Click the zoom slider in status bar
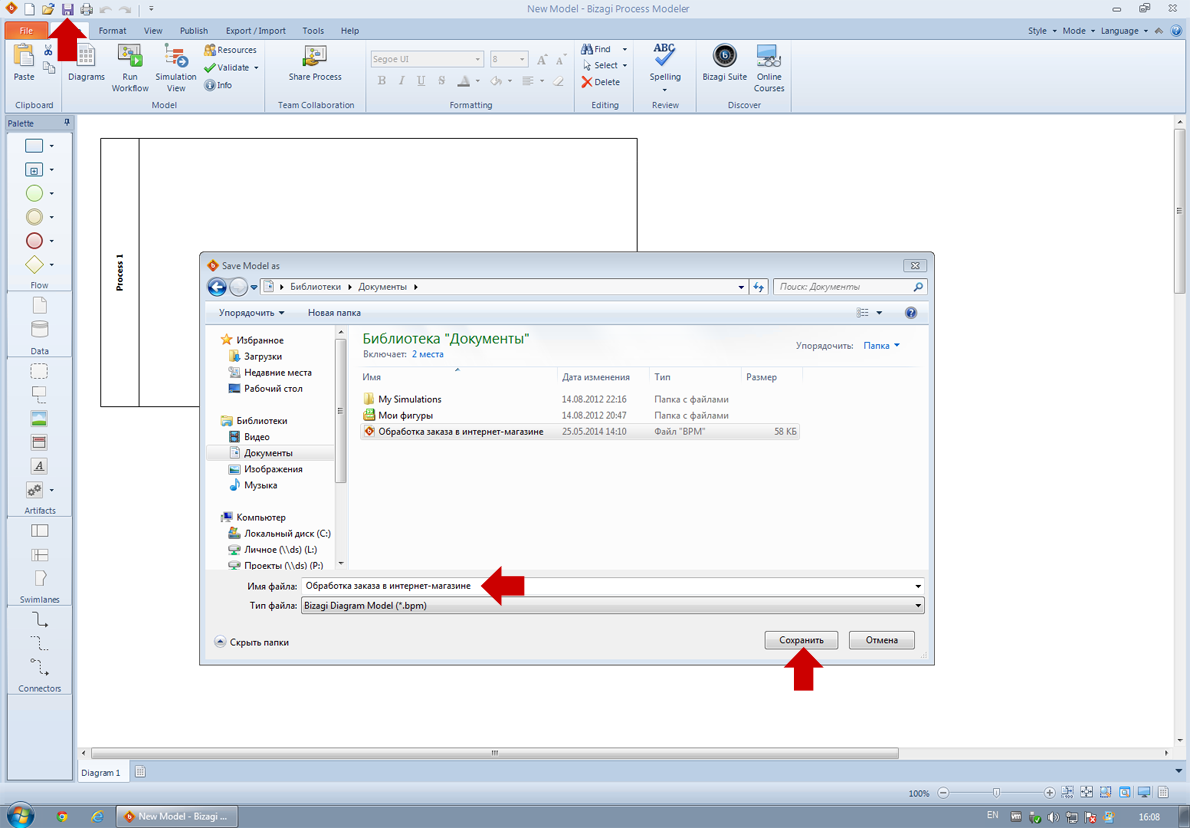This screenshot has height=828, width=1190. [x=996, y=792]
